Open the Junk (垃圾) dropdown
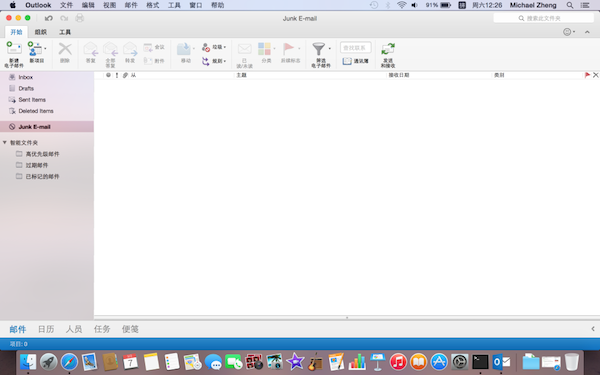 click(x=214, y=47)
